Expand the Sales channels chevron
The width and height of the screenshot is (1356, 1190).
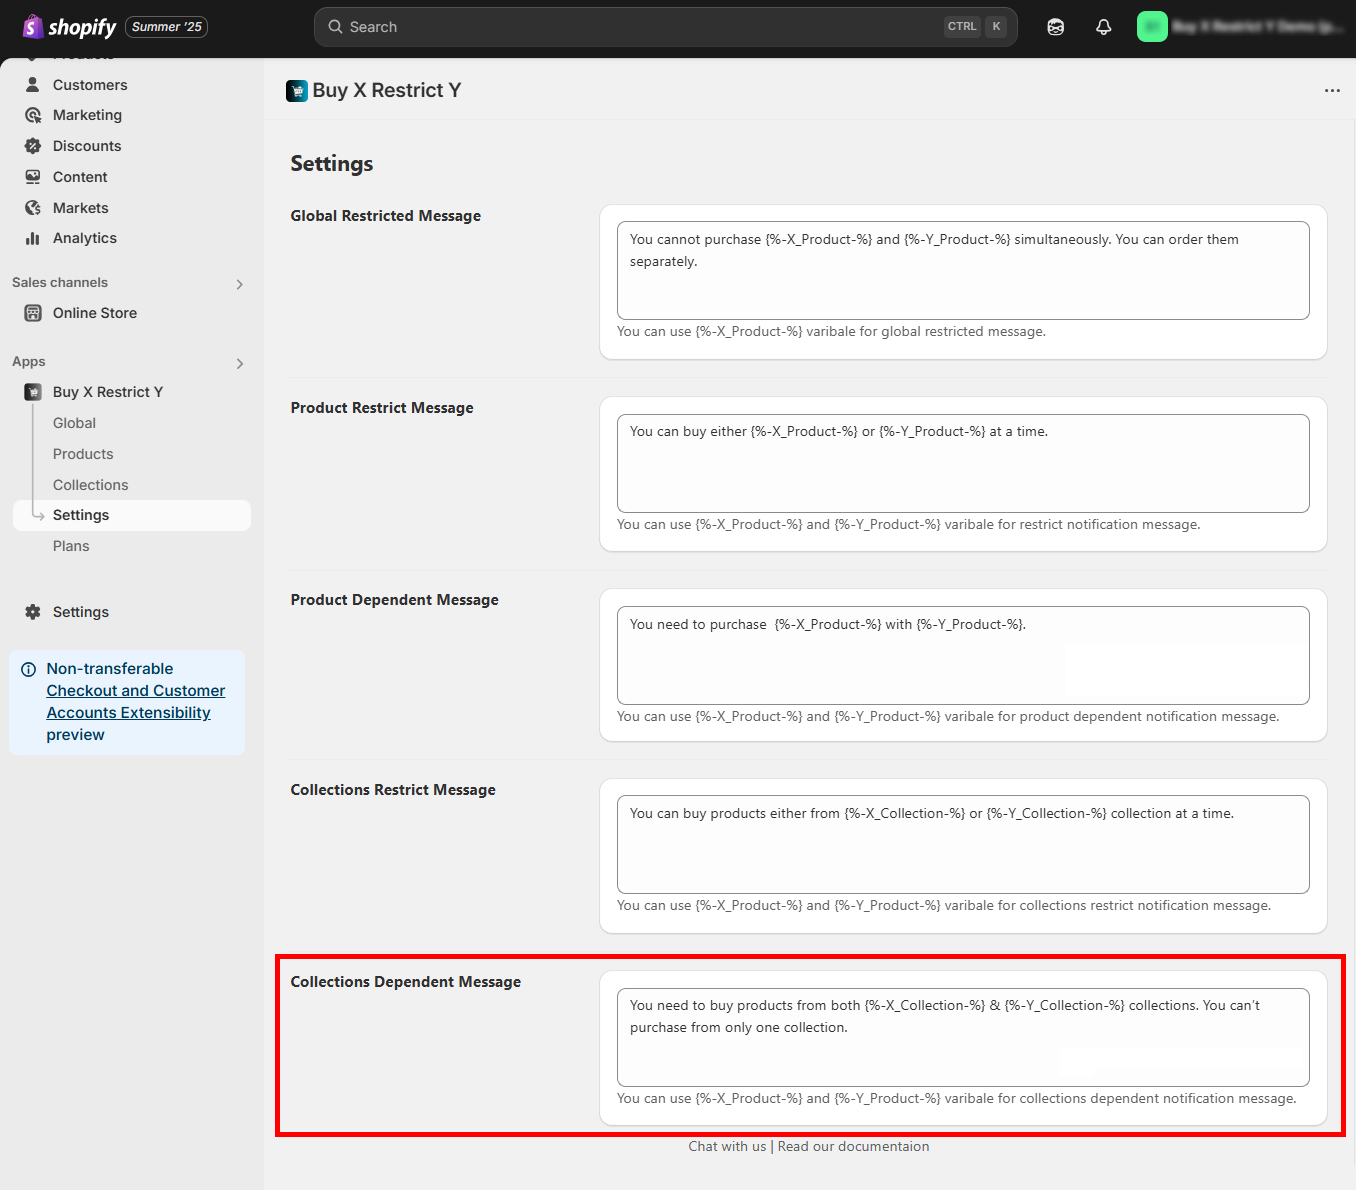(239, 284)
